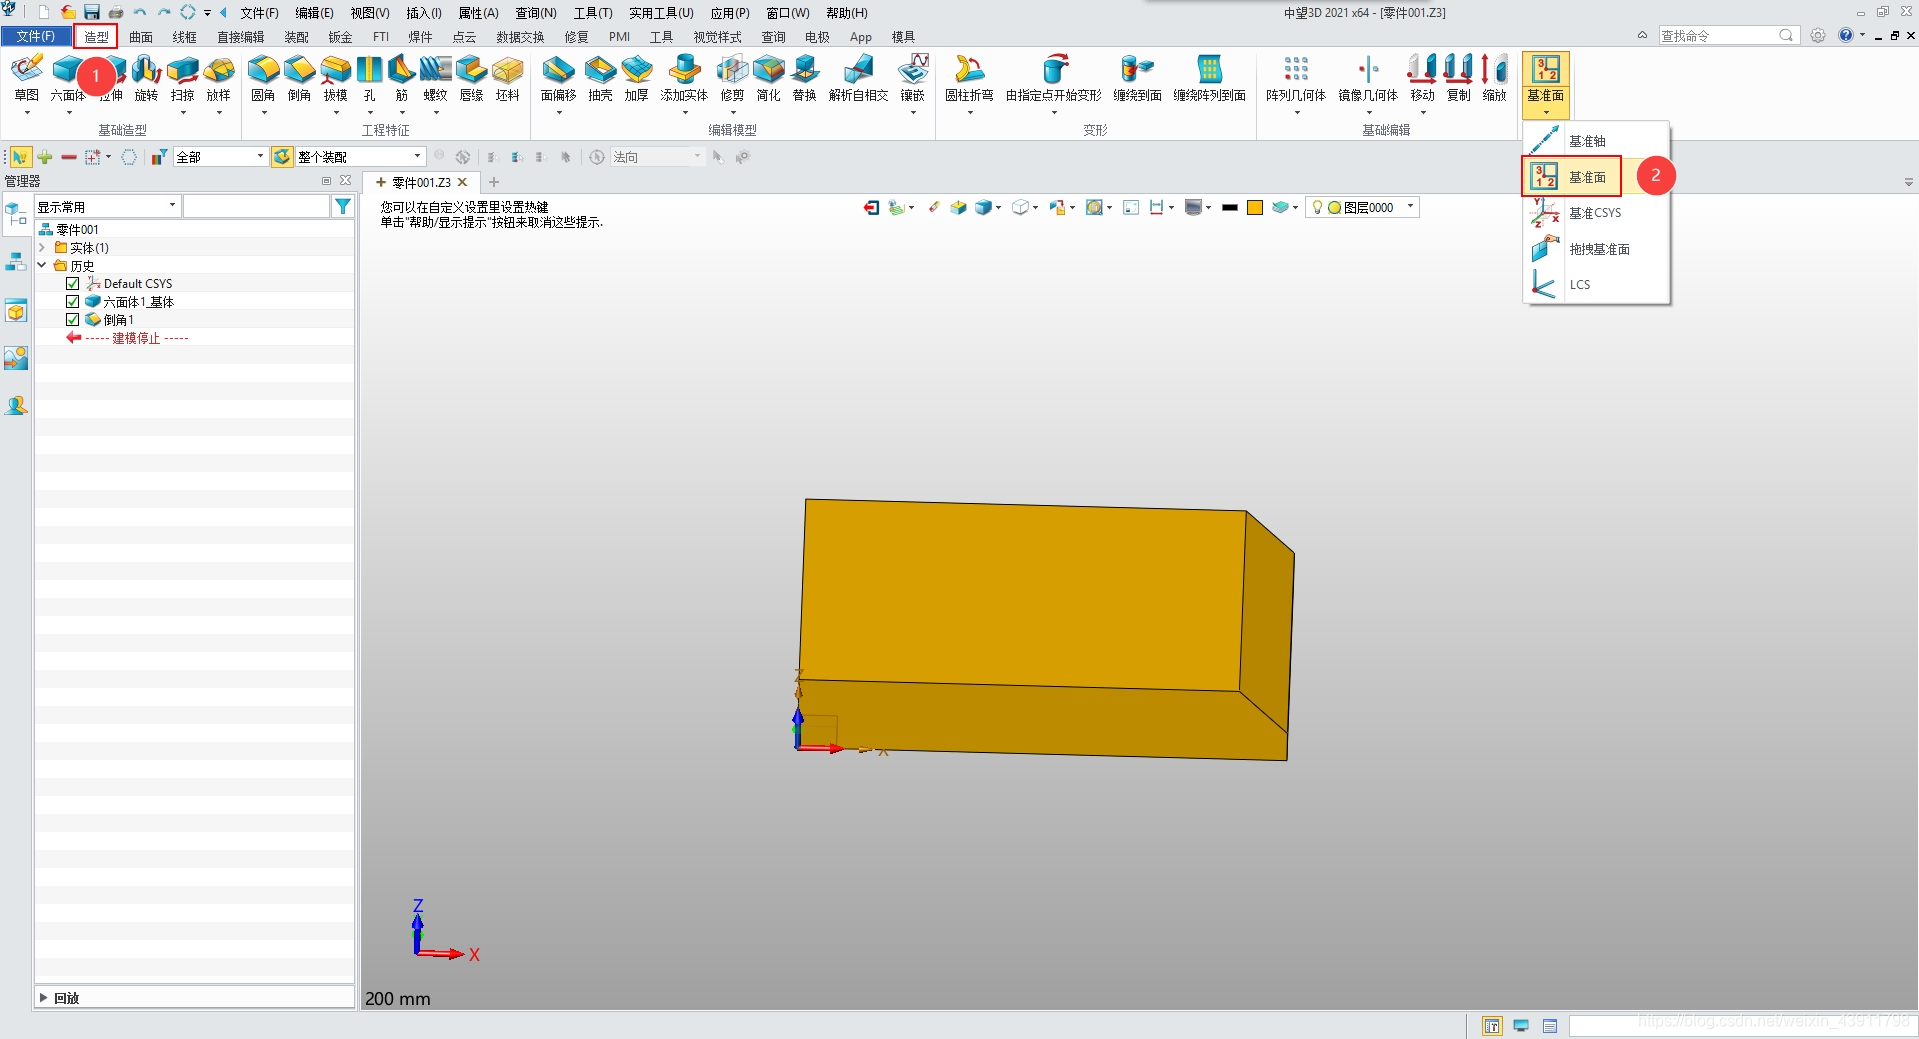The image size is (1919, 1039).
Task: Open the 整个装配 scope dropdown
Action: pos(359,156)
